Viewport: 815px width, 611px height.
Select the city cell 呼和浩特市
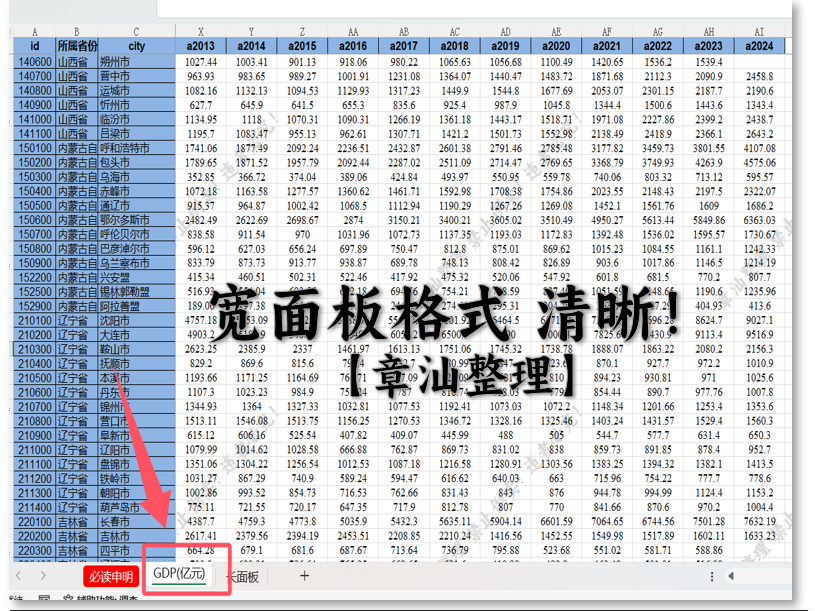(x=137, y=148)
